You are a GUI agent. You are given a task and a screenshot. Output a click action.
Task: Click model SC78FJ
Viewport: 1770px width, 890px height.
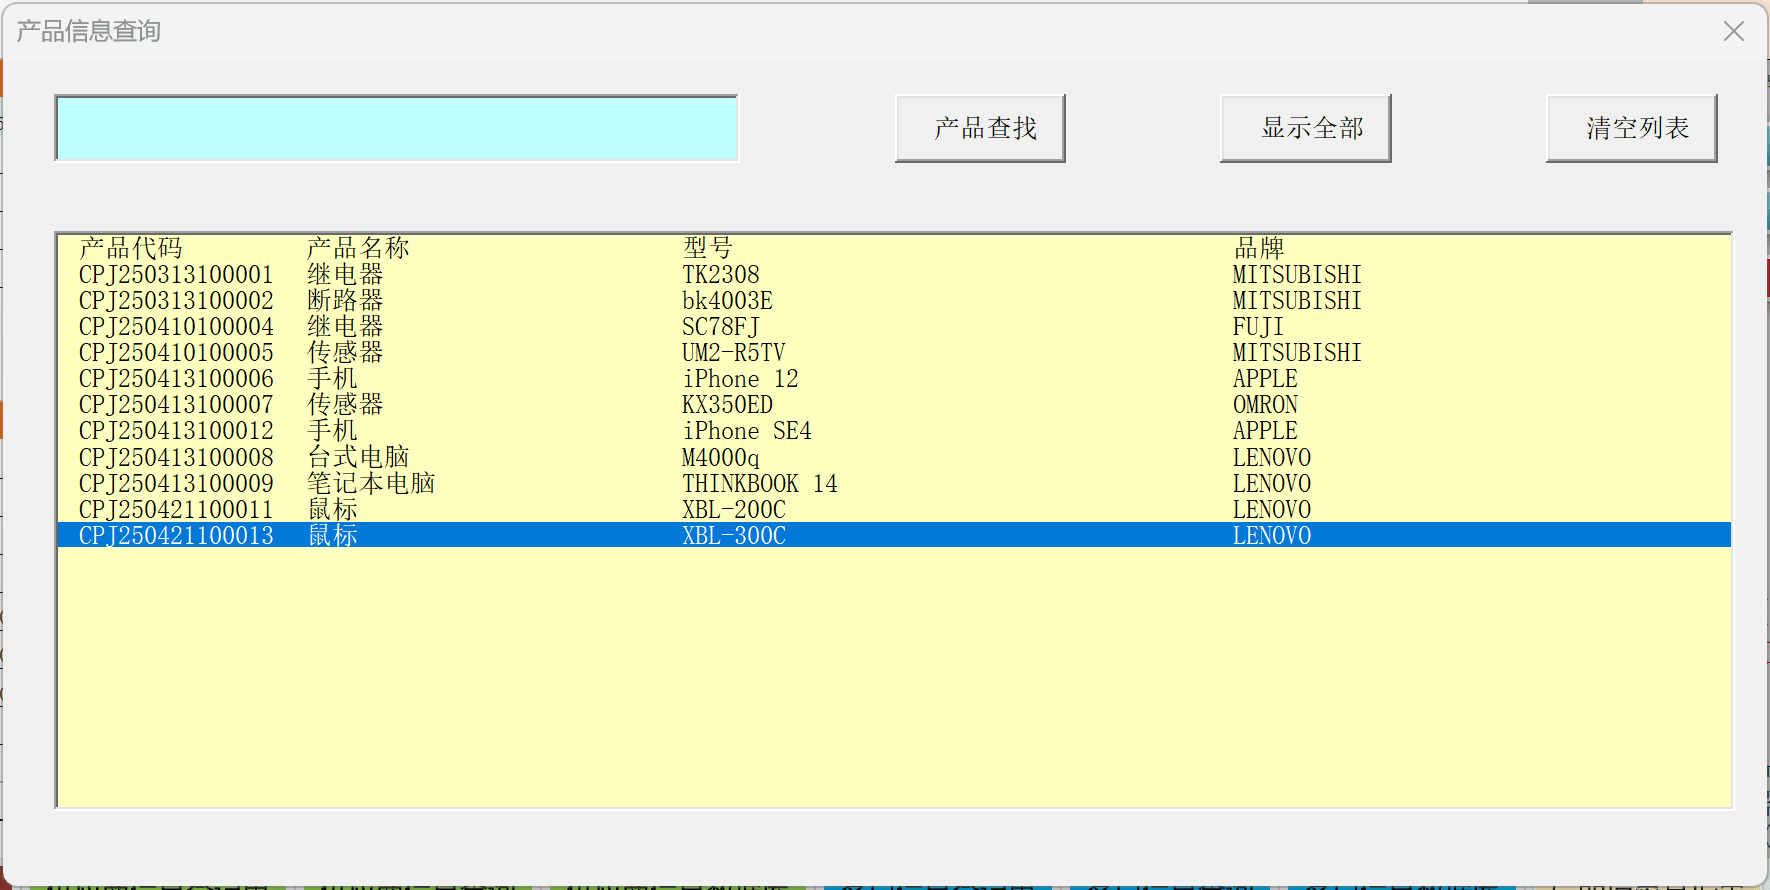pos(721,327)
